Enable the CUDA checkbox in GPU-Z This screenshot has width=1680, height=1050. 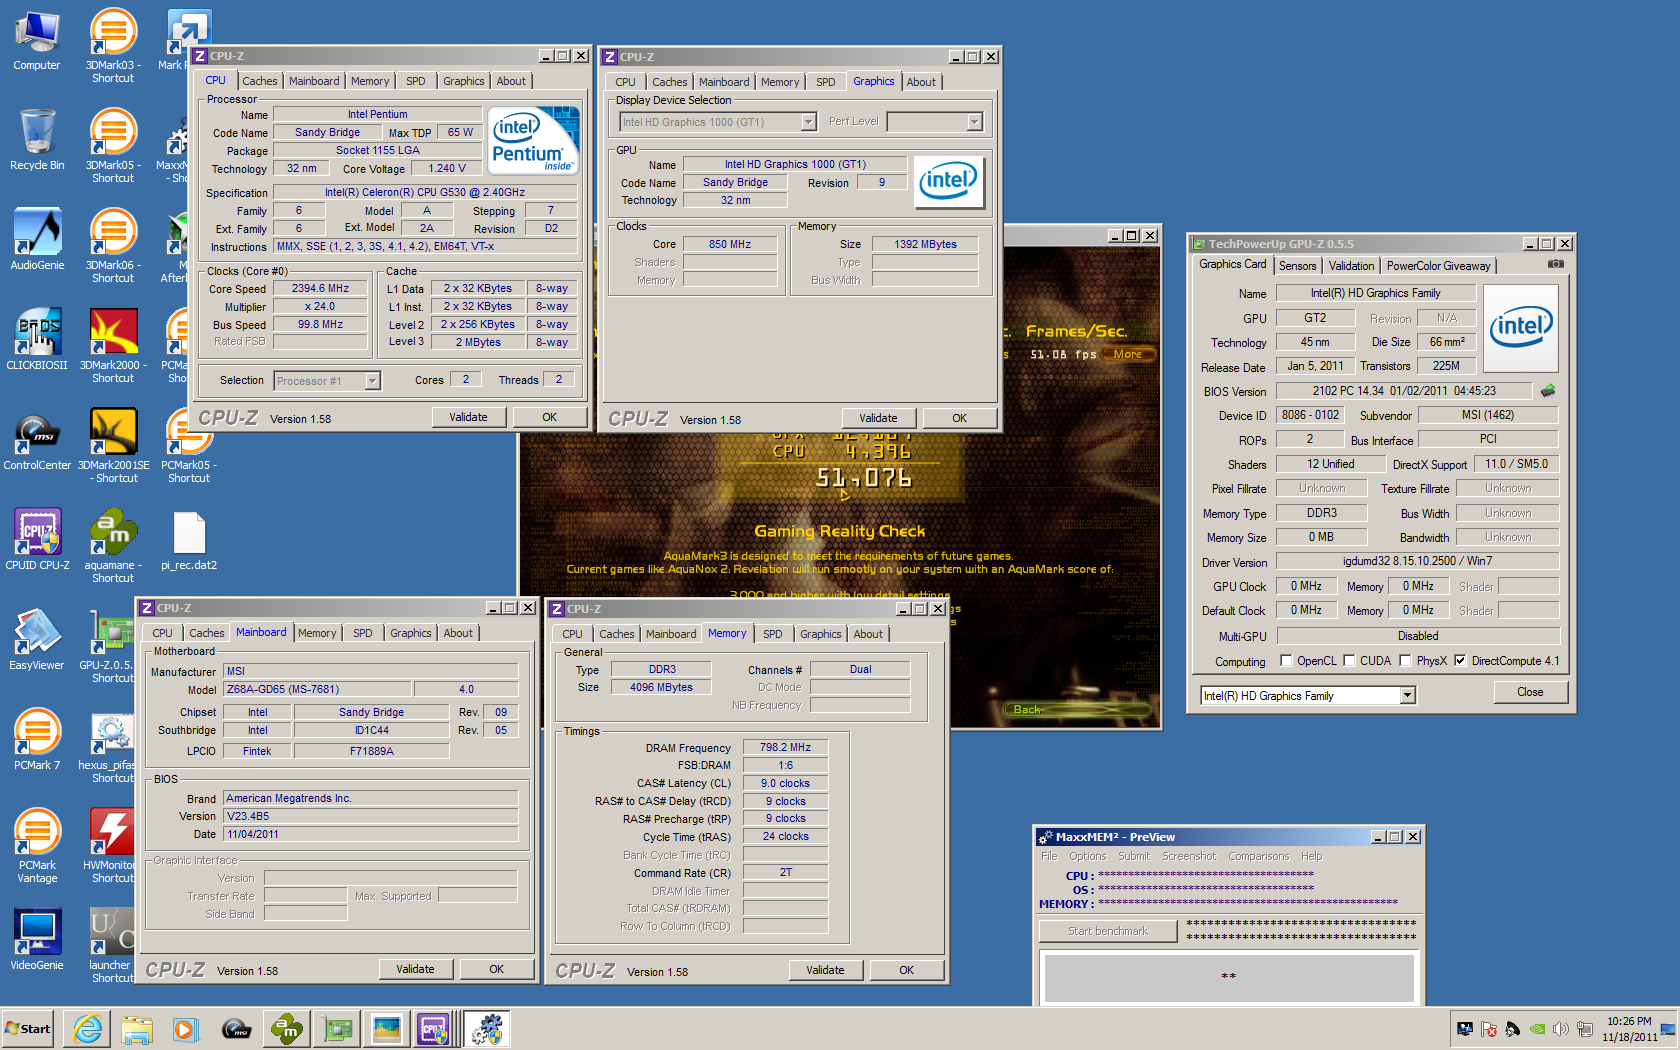pyautogui.click(x=1350, y=660)
